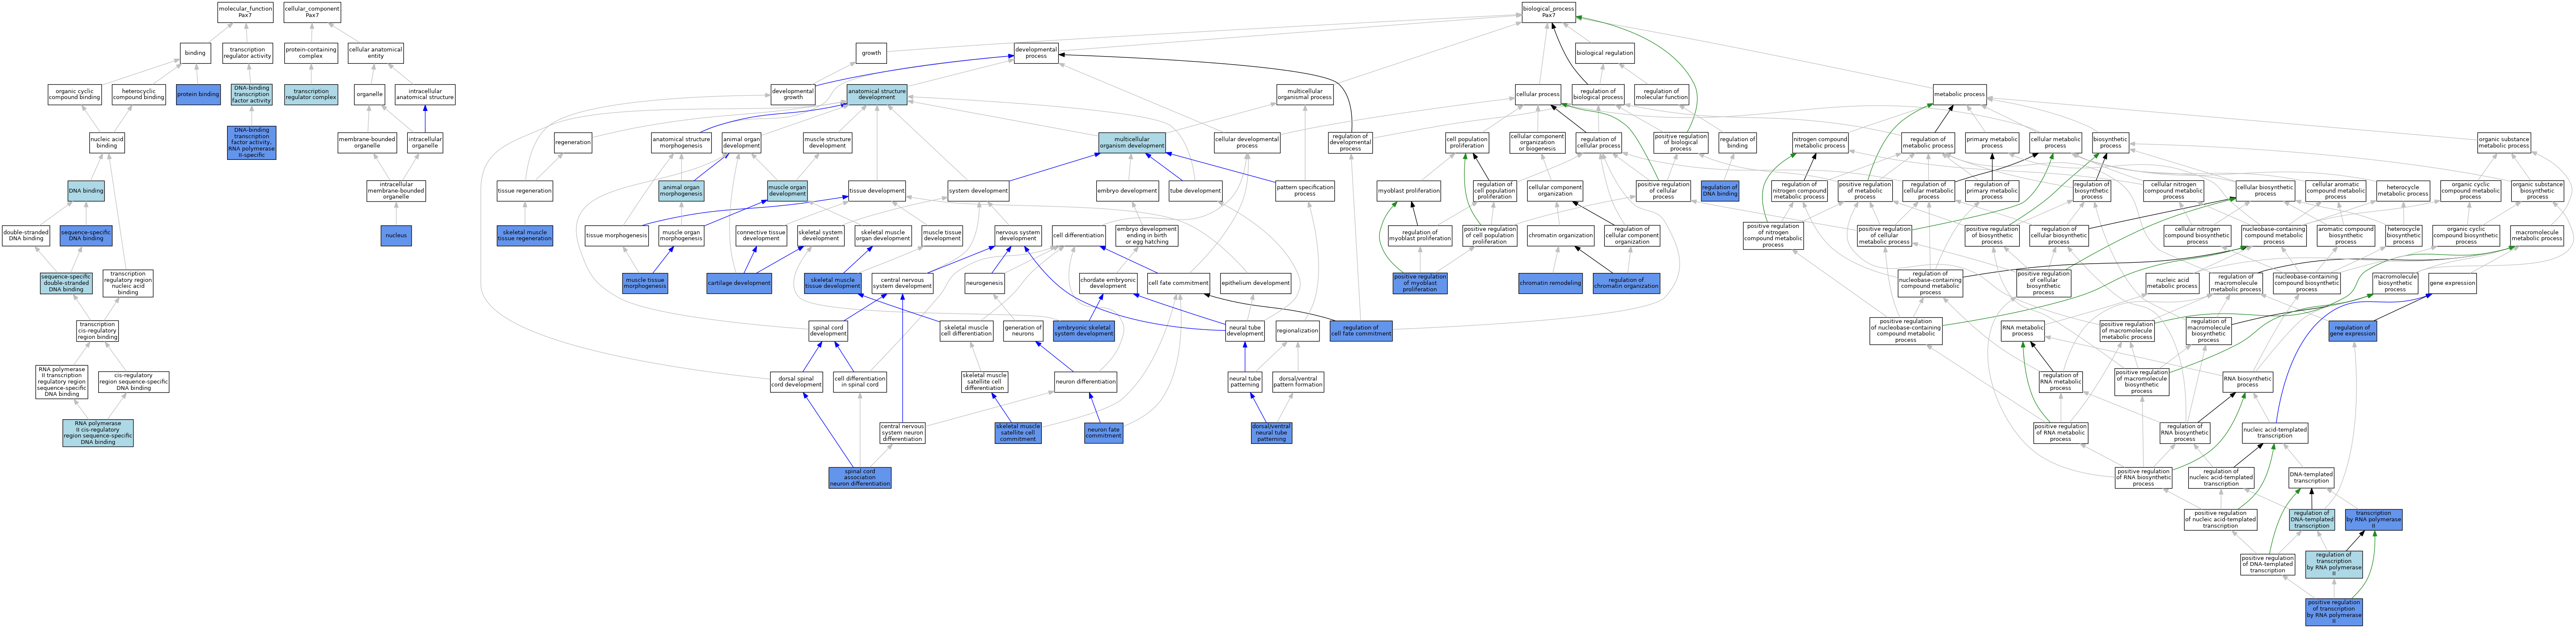Click the 'epithelium development' node

(x=1255, y=283)
